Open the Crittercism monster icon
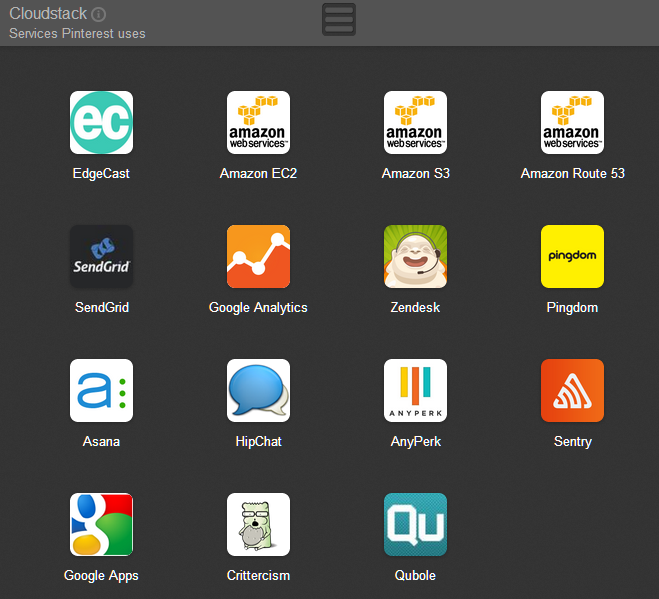 (x=258, y=525)
